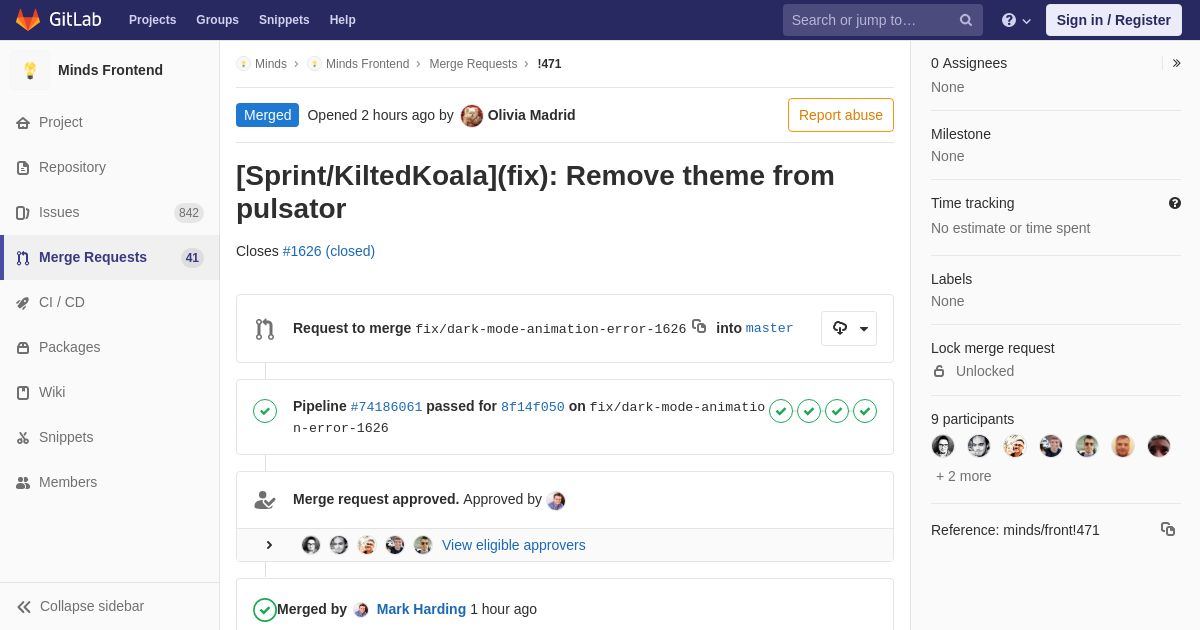Click the Issues count badge 842
The height and width of the screenshot is (630, 1200).
189,212
